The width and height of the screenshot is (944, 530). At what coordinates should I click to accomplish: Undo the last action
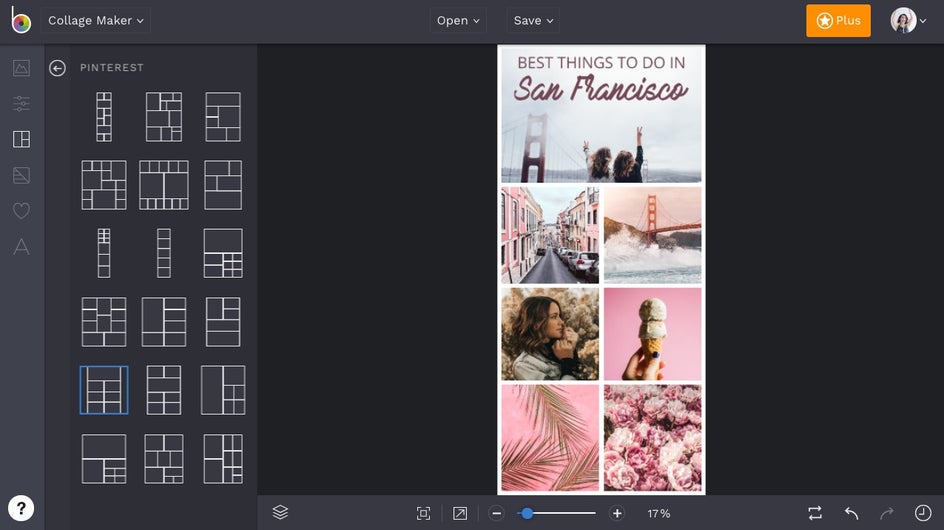851,513
